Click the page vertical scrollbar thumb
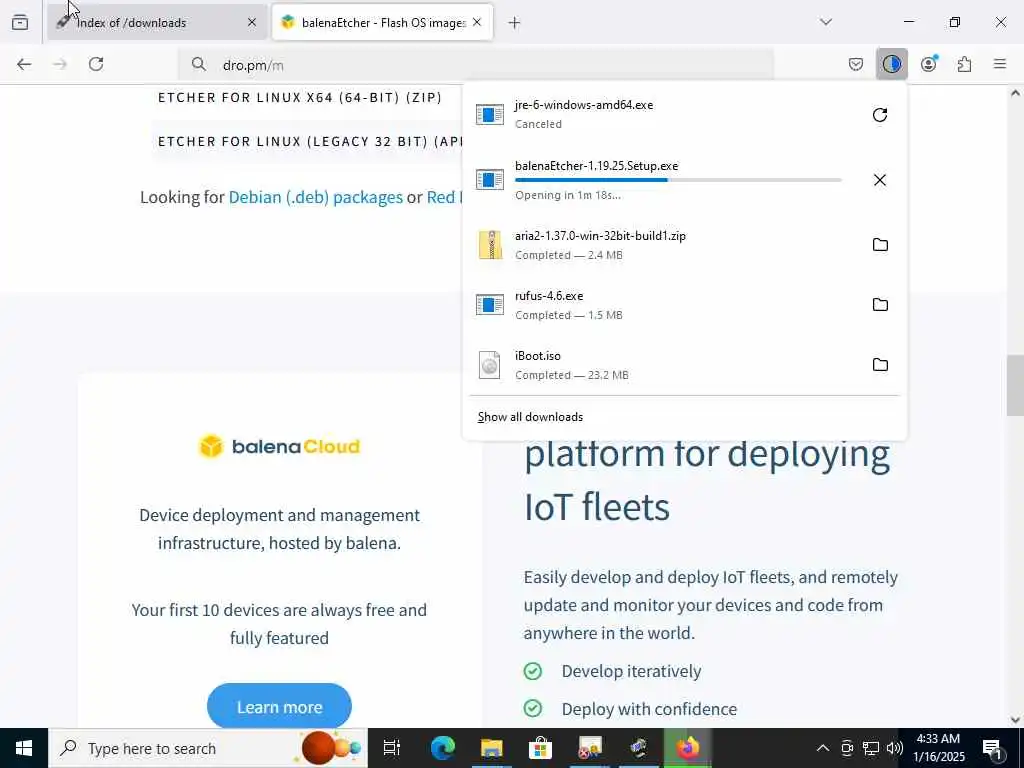1024x768 pixels. pyautogui.click(x=1015, y=385)
